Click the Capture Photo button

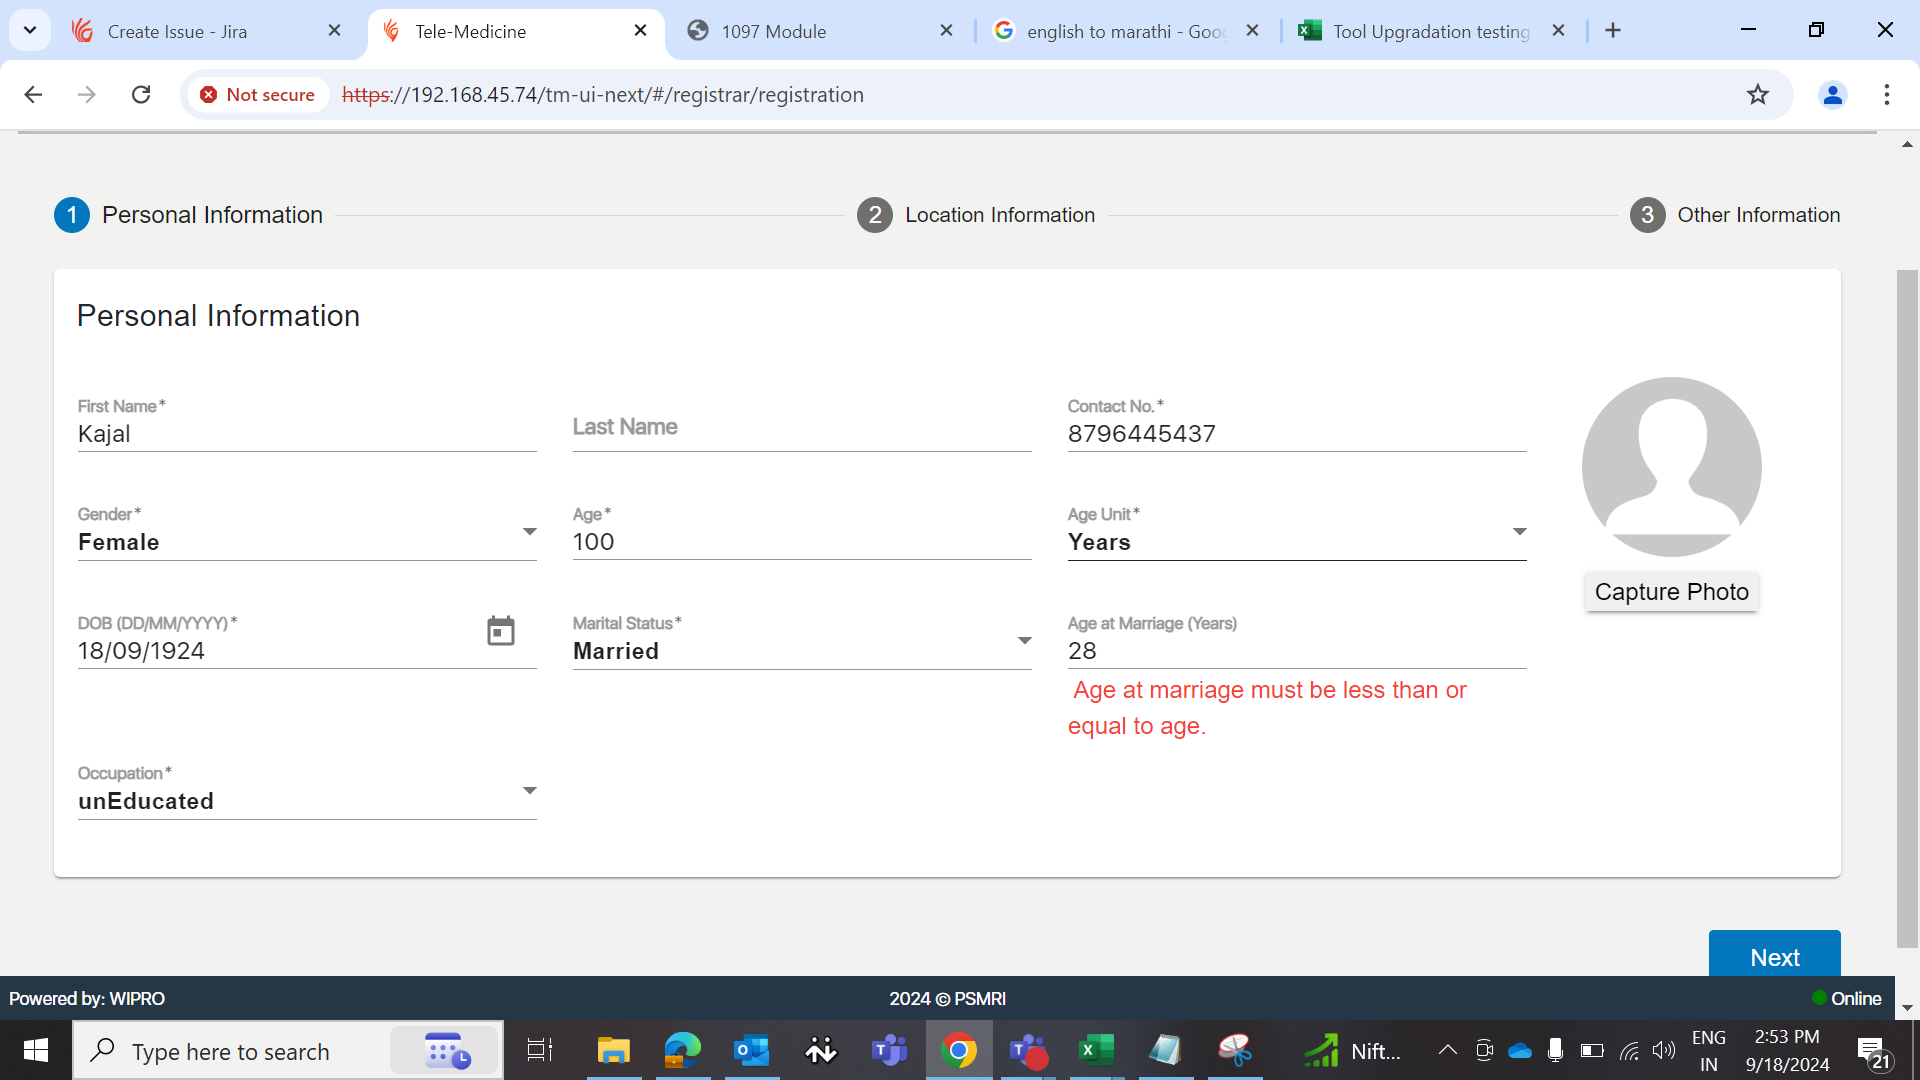(1671, 592)
